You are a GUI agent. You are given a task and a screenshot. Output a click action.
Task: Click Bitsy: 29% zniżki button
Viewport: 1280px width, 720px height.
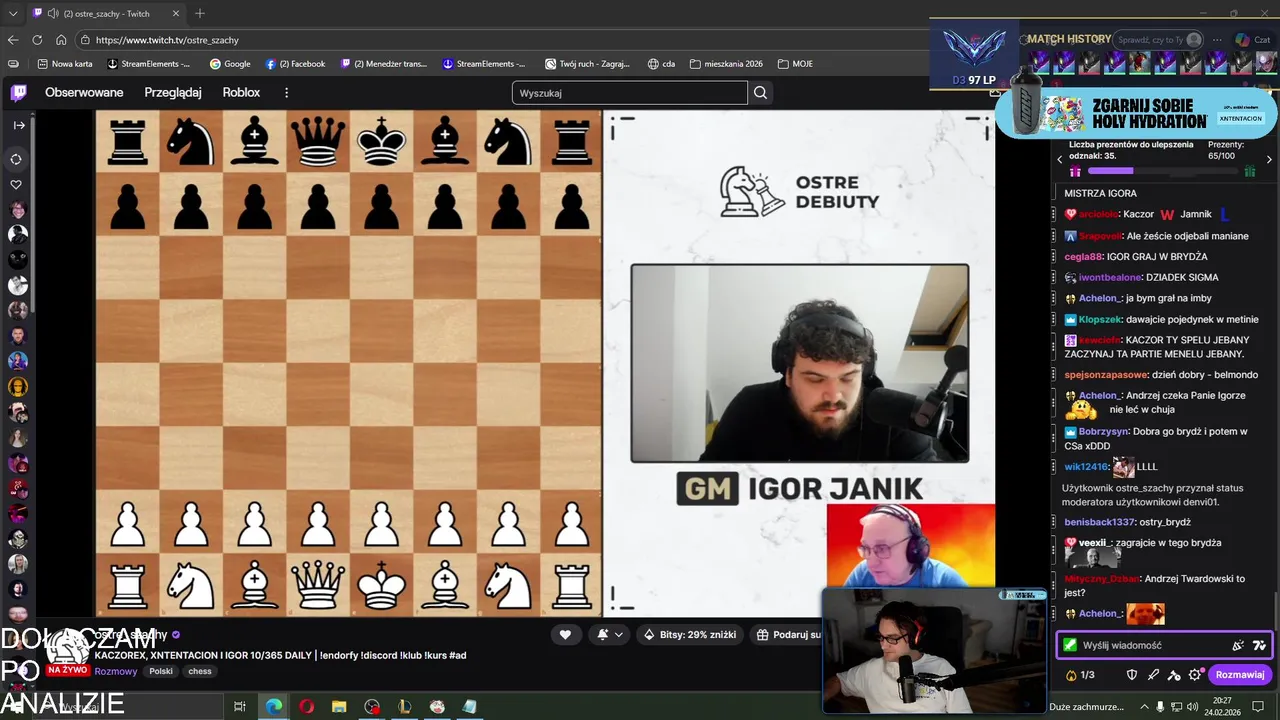(x=690, y=635)
